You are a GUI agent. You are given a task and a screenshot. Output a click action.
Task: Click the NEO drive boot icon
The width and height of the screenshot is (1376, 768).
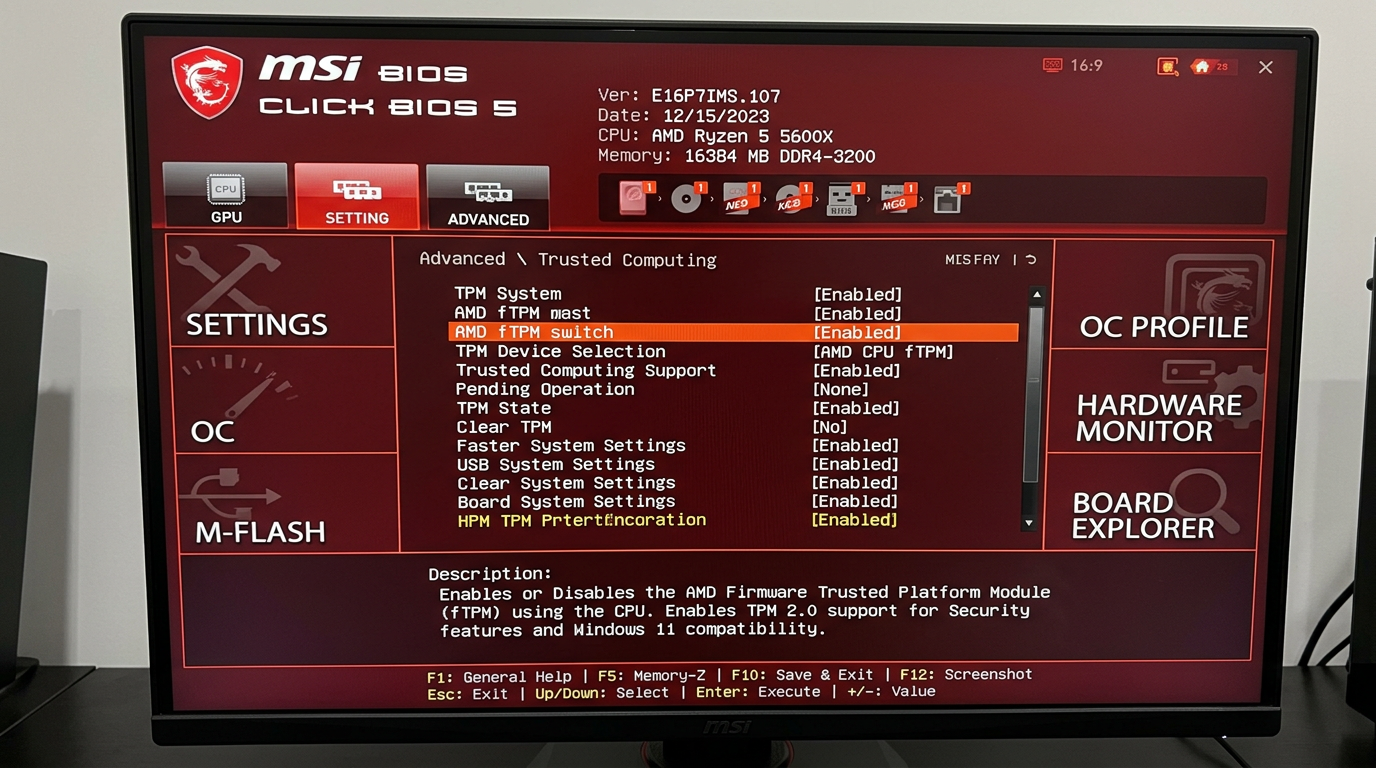coord(740,198)
